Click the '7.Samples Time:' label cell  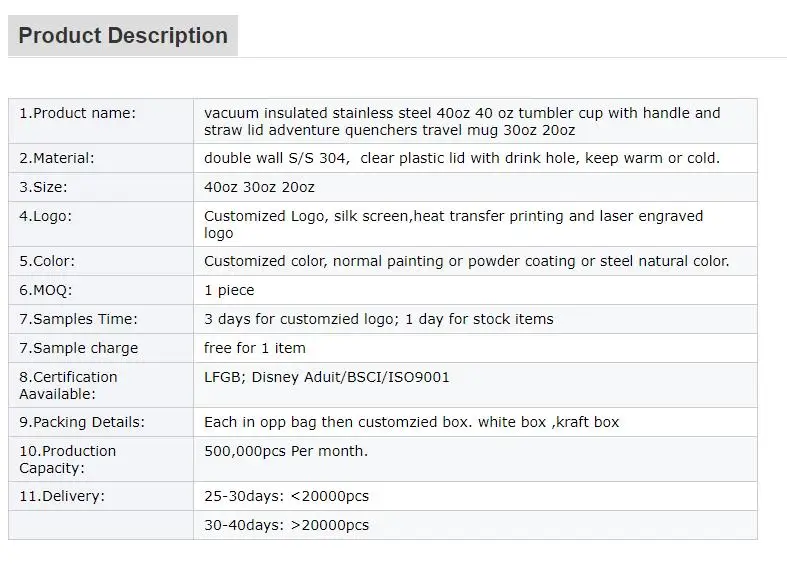[78, 319]
